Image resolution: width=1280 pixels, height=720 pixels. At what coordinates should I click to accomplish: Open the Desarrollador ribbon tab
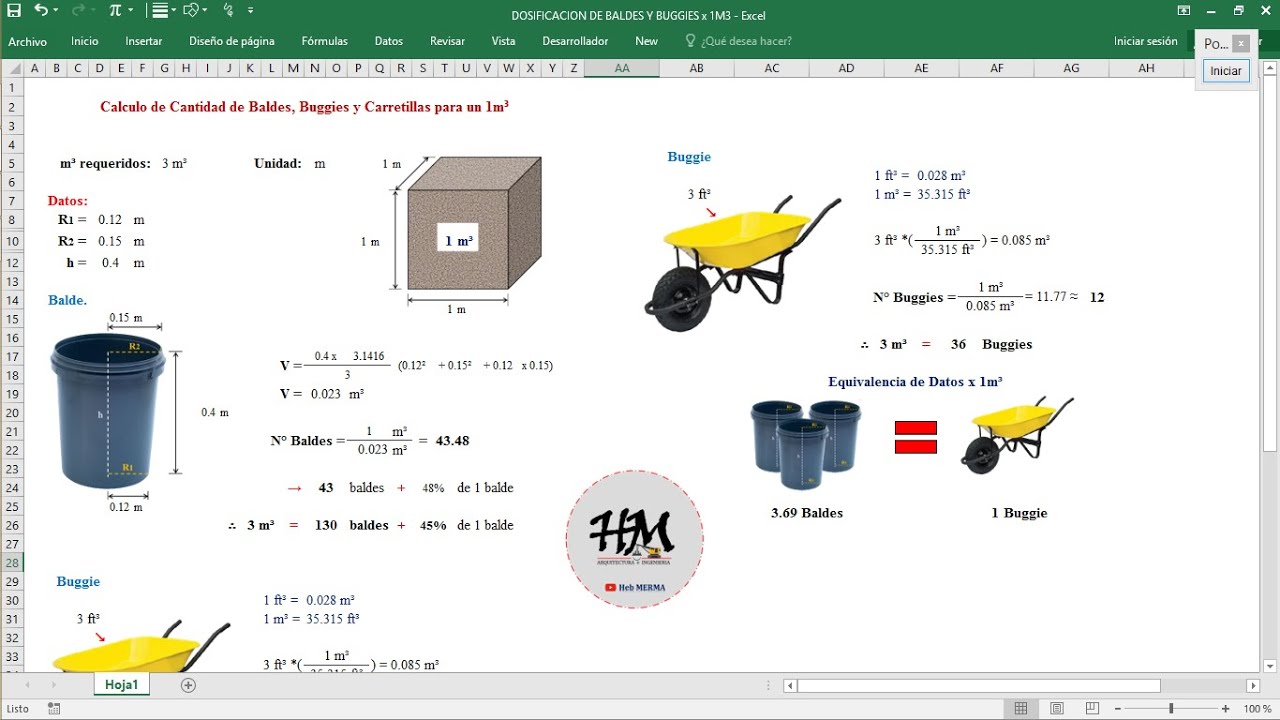[575, 41]
